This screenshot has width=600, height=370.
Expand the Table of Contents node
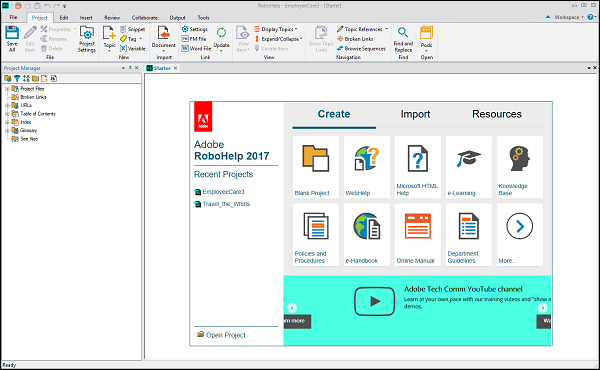click(7, 114)
